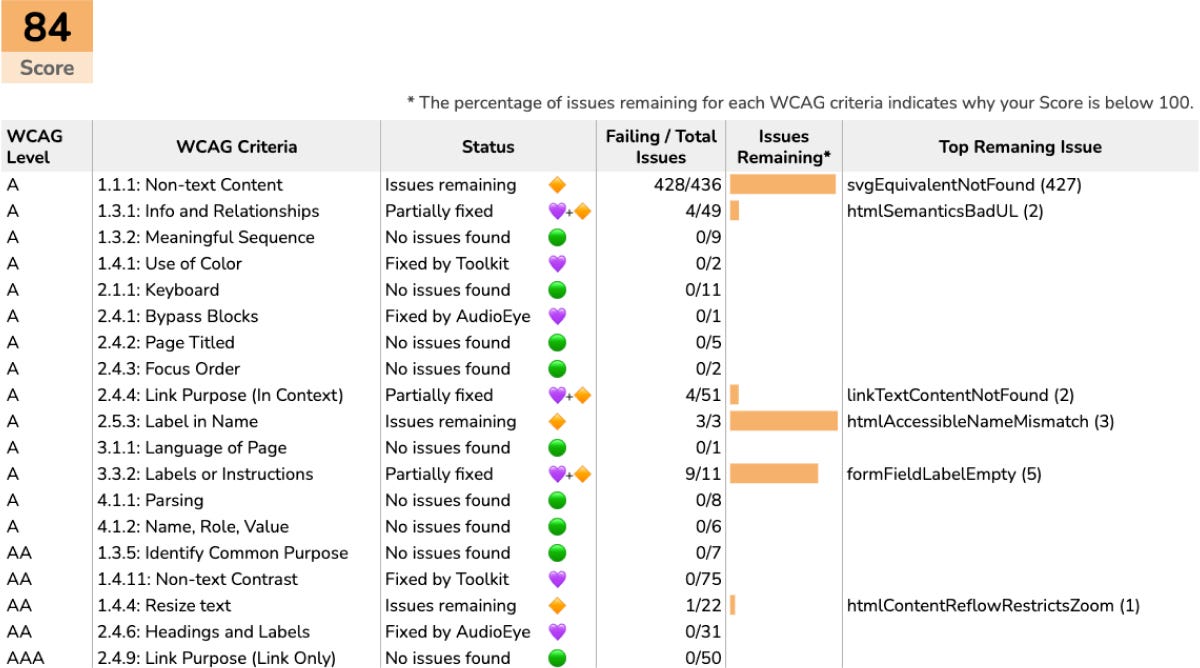1200x668 pixels.
Task: Click orange diamond for Label in Name
Action: (558, 422)
